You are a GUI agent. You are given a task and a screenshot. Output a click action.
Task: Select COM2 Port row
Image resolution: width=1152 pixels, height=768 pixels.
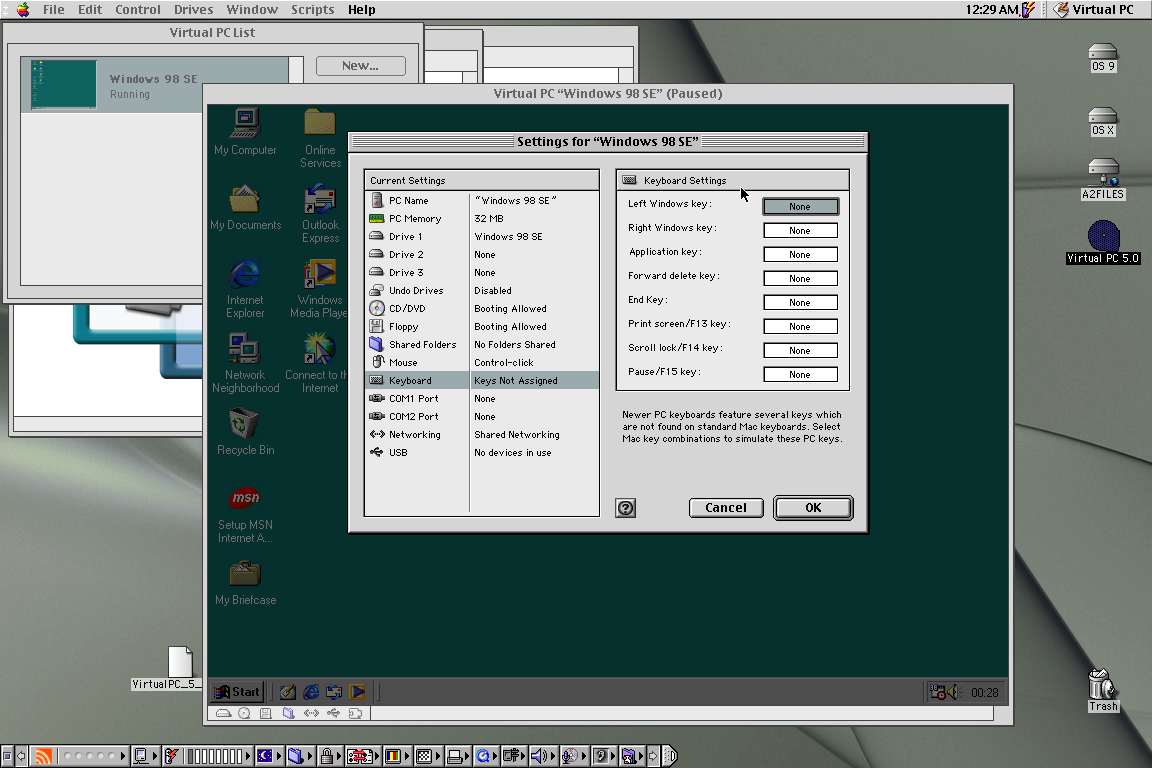pyautogui.click(x=482, y=417)
